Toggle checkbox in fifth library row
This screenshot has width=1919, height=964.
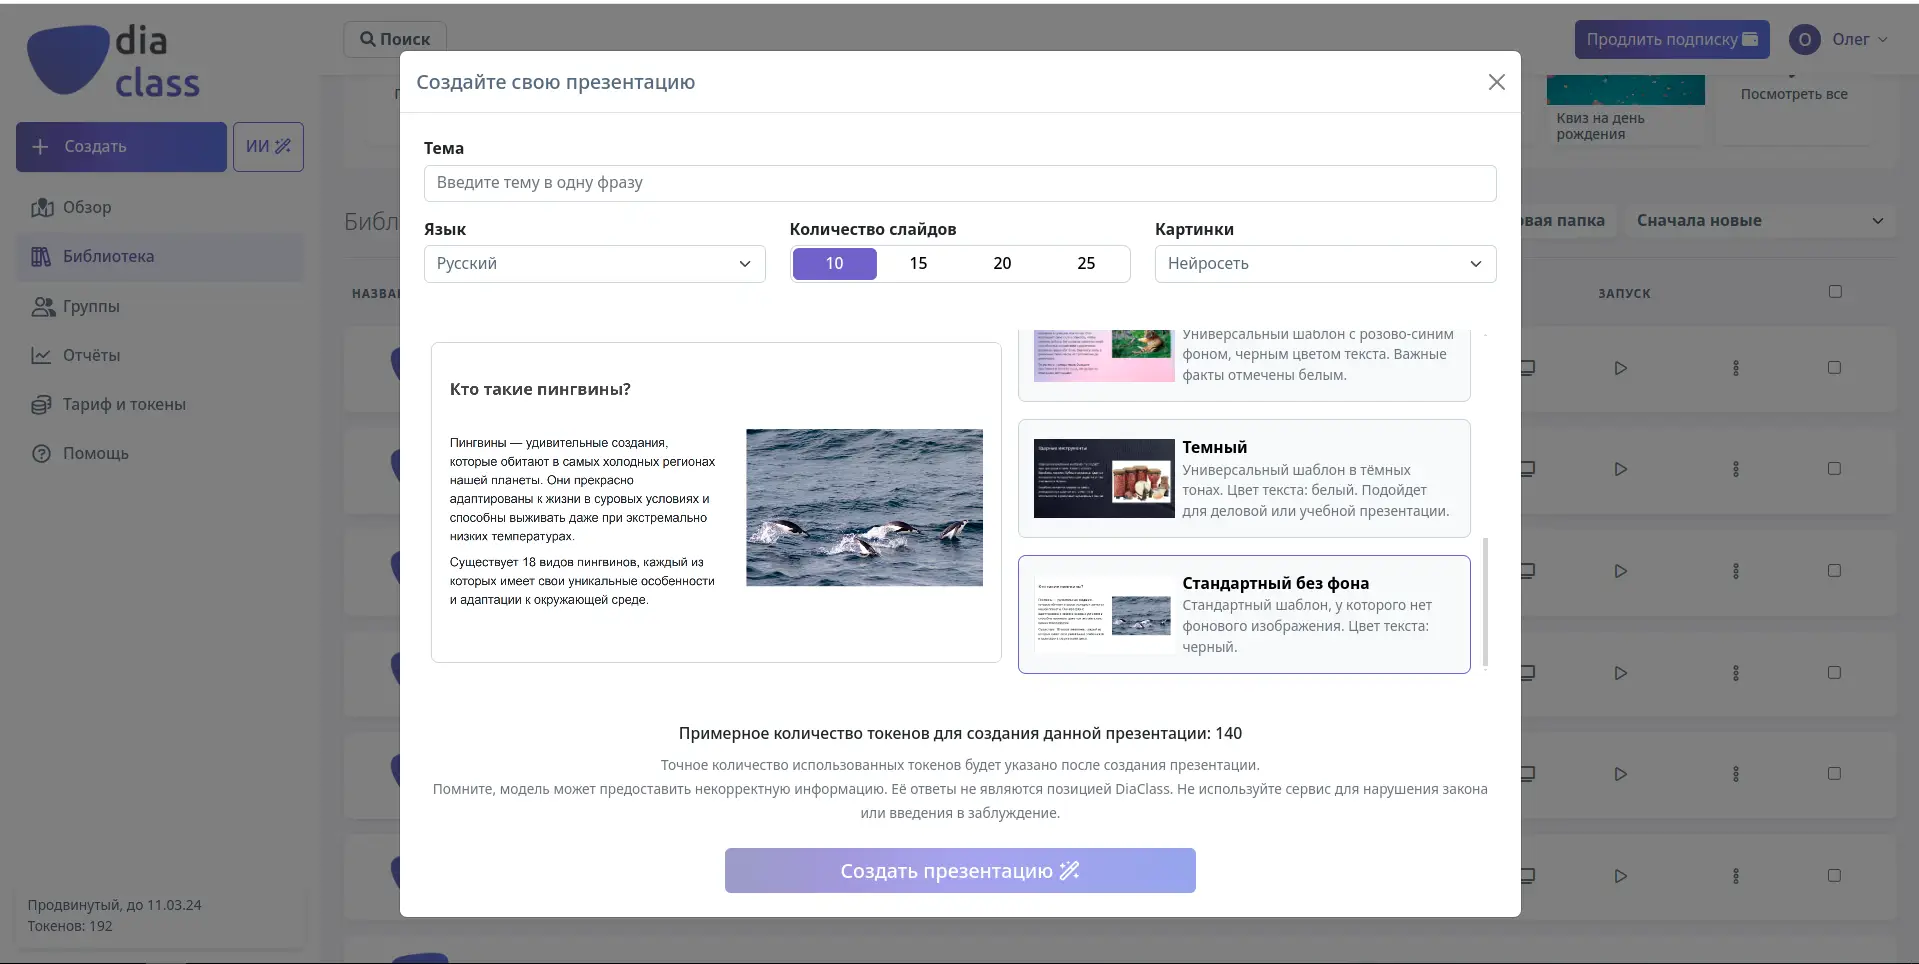1834,774
